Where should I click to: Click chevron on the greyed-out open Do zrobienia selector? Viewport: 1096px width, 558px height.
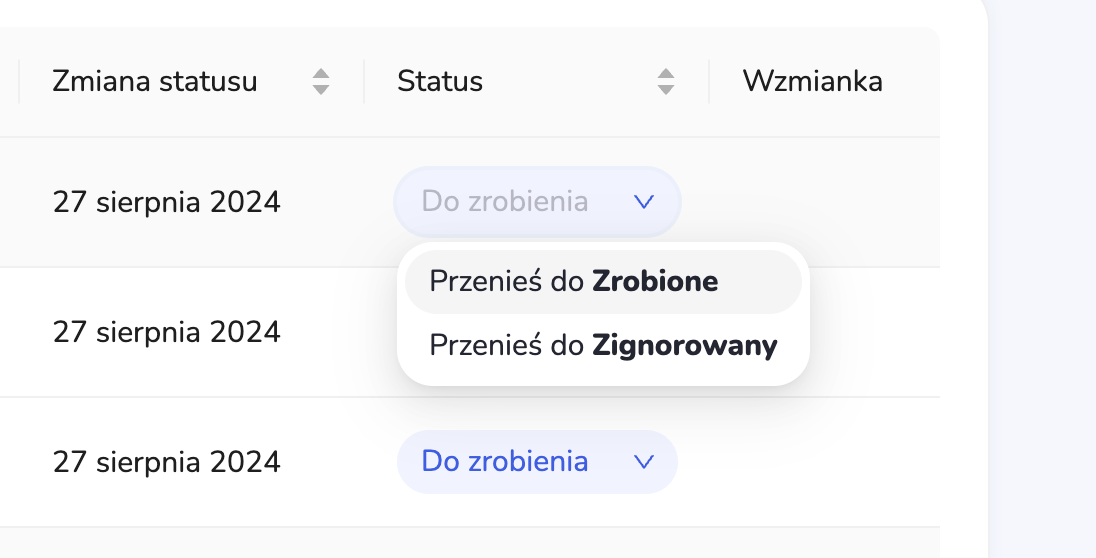click(x=644, y=202)
